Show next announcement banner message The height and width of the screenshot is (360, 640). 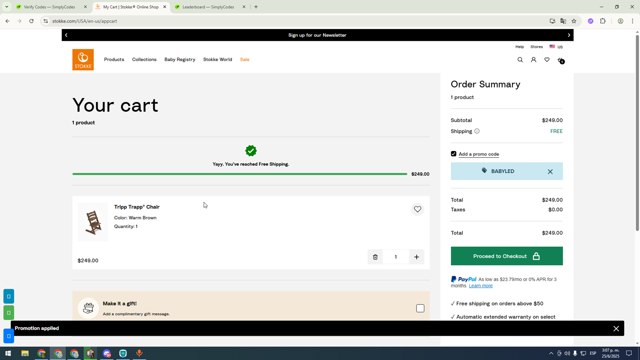pos(569,35)
